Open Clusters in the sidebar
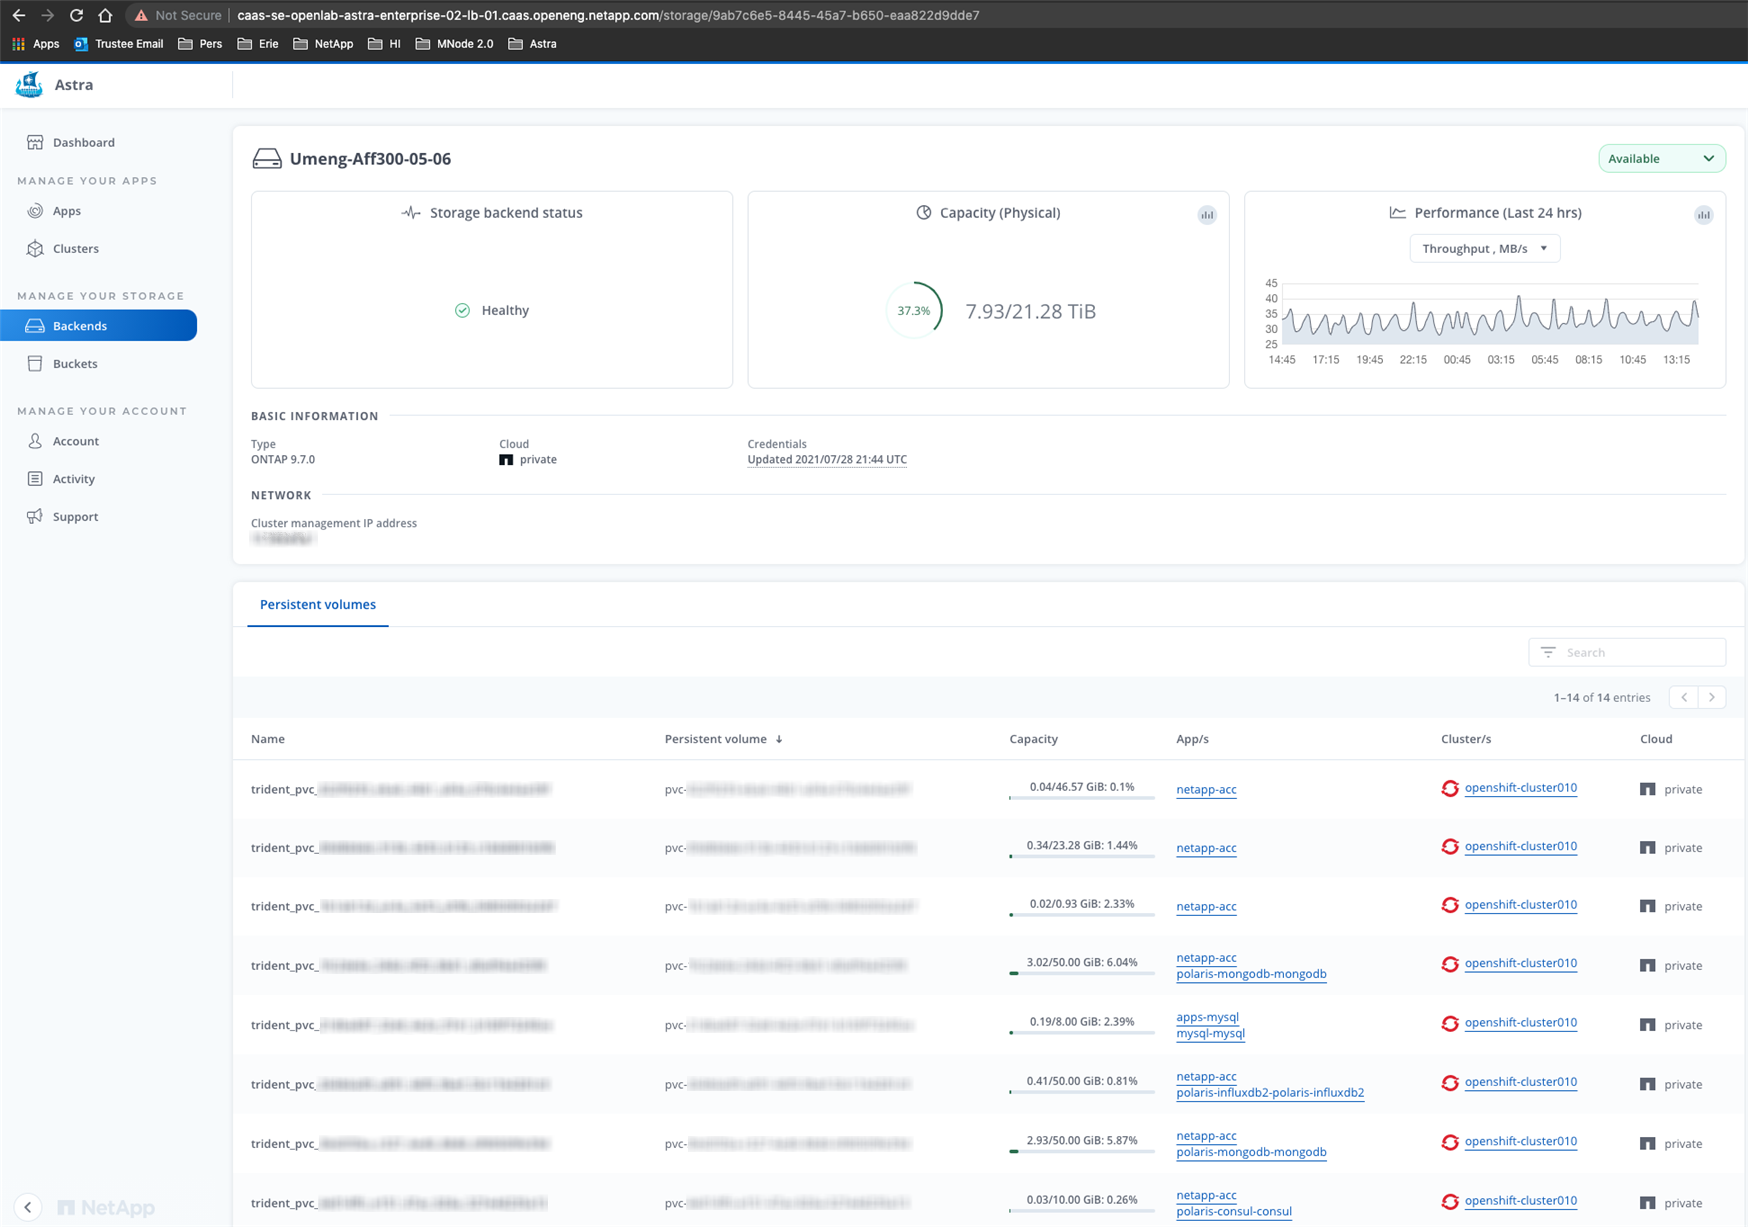 [75, 248]
